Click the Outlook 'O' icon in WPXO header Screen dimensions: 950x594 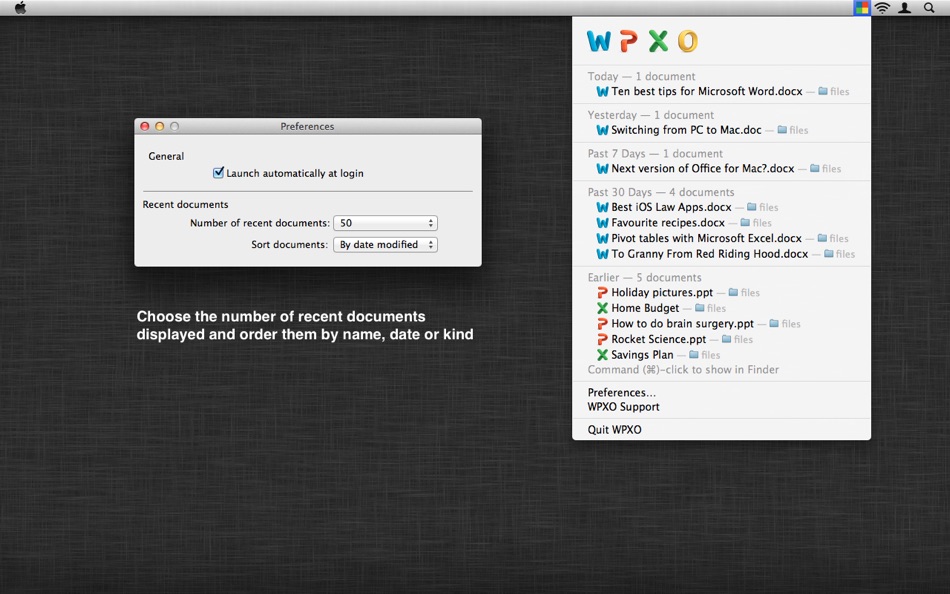tap(688, 41)
